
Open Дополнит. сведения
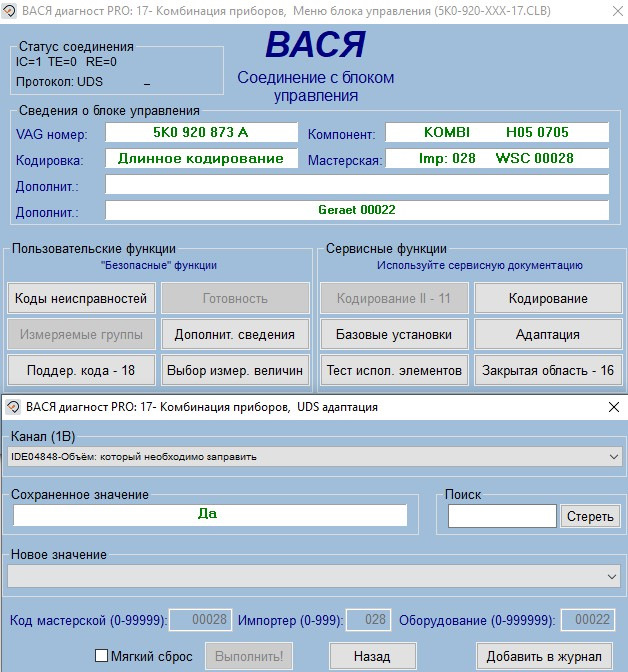pyautogui.click(x=235, y=334)
